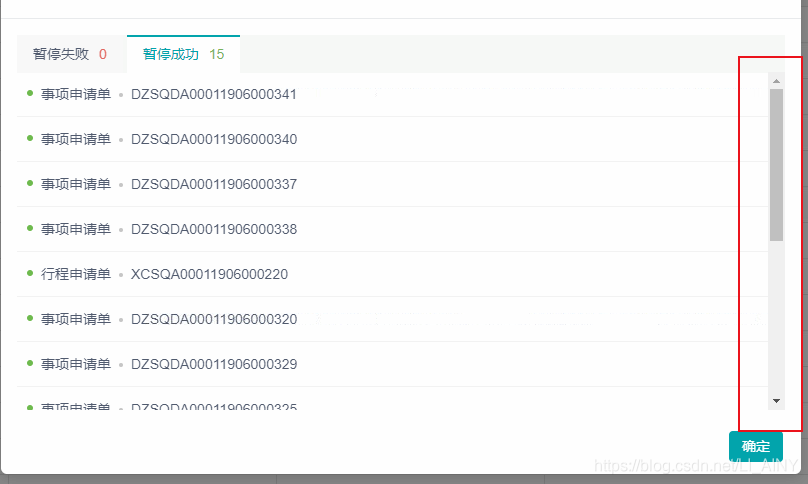
Task: Select row DZSQDA00011906000341
Action: tap(392, 94)
